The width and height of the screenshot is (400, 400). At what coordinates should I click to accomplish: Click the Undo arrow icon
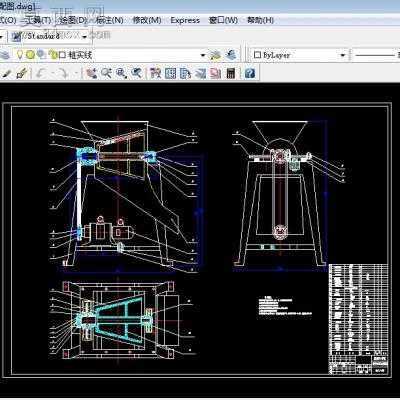click(41, 73)
